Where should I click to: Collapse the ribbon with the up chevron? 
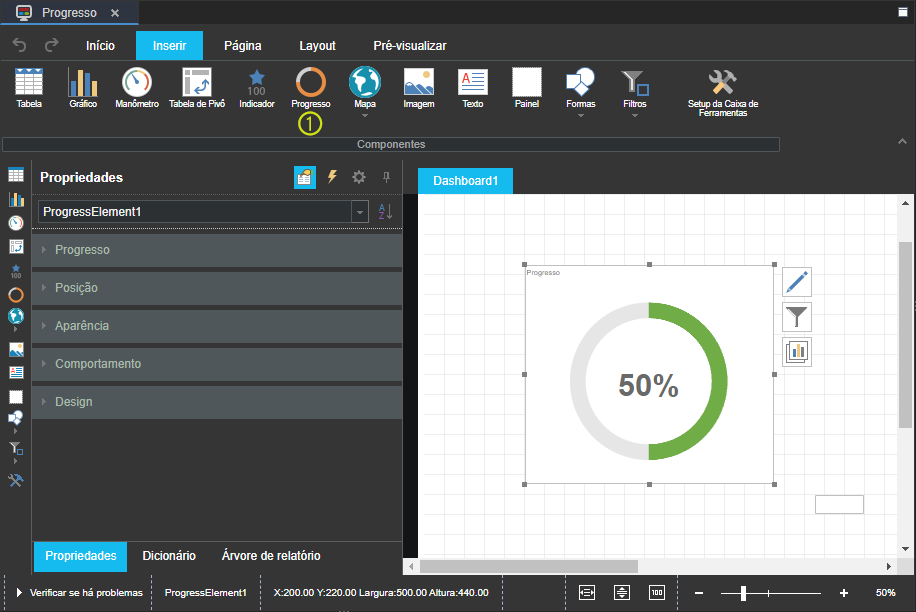(x=902, y=141)
